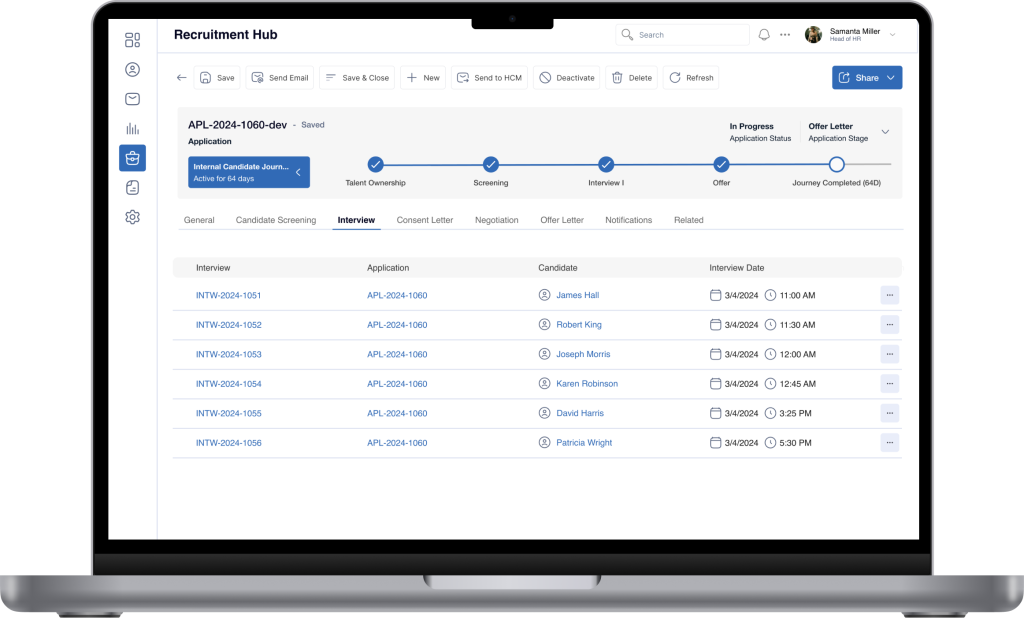Click the notification bell icon

point(764,35)
